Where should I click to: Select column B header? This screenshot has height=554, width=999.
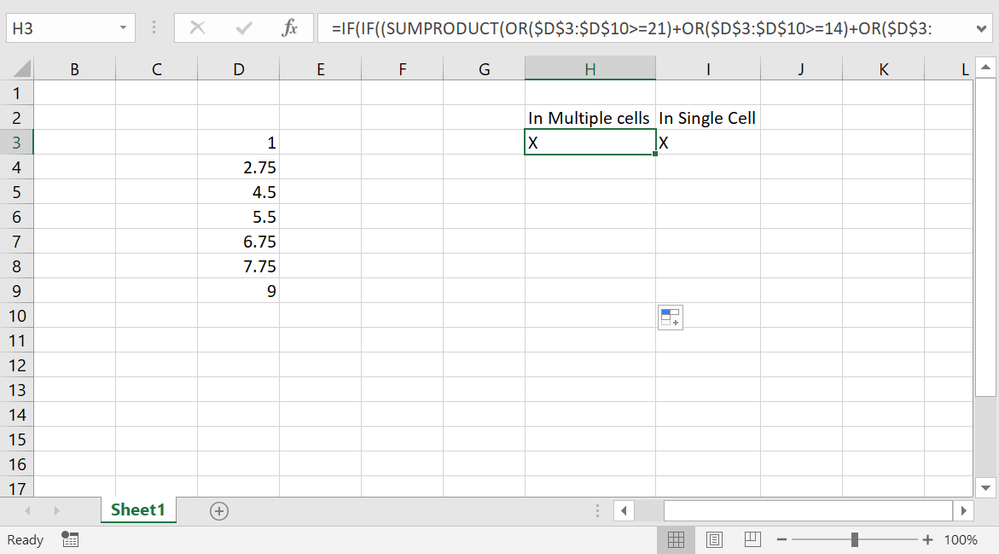(x=75, y=69)
